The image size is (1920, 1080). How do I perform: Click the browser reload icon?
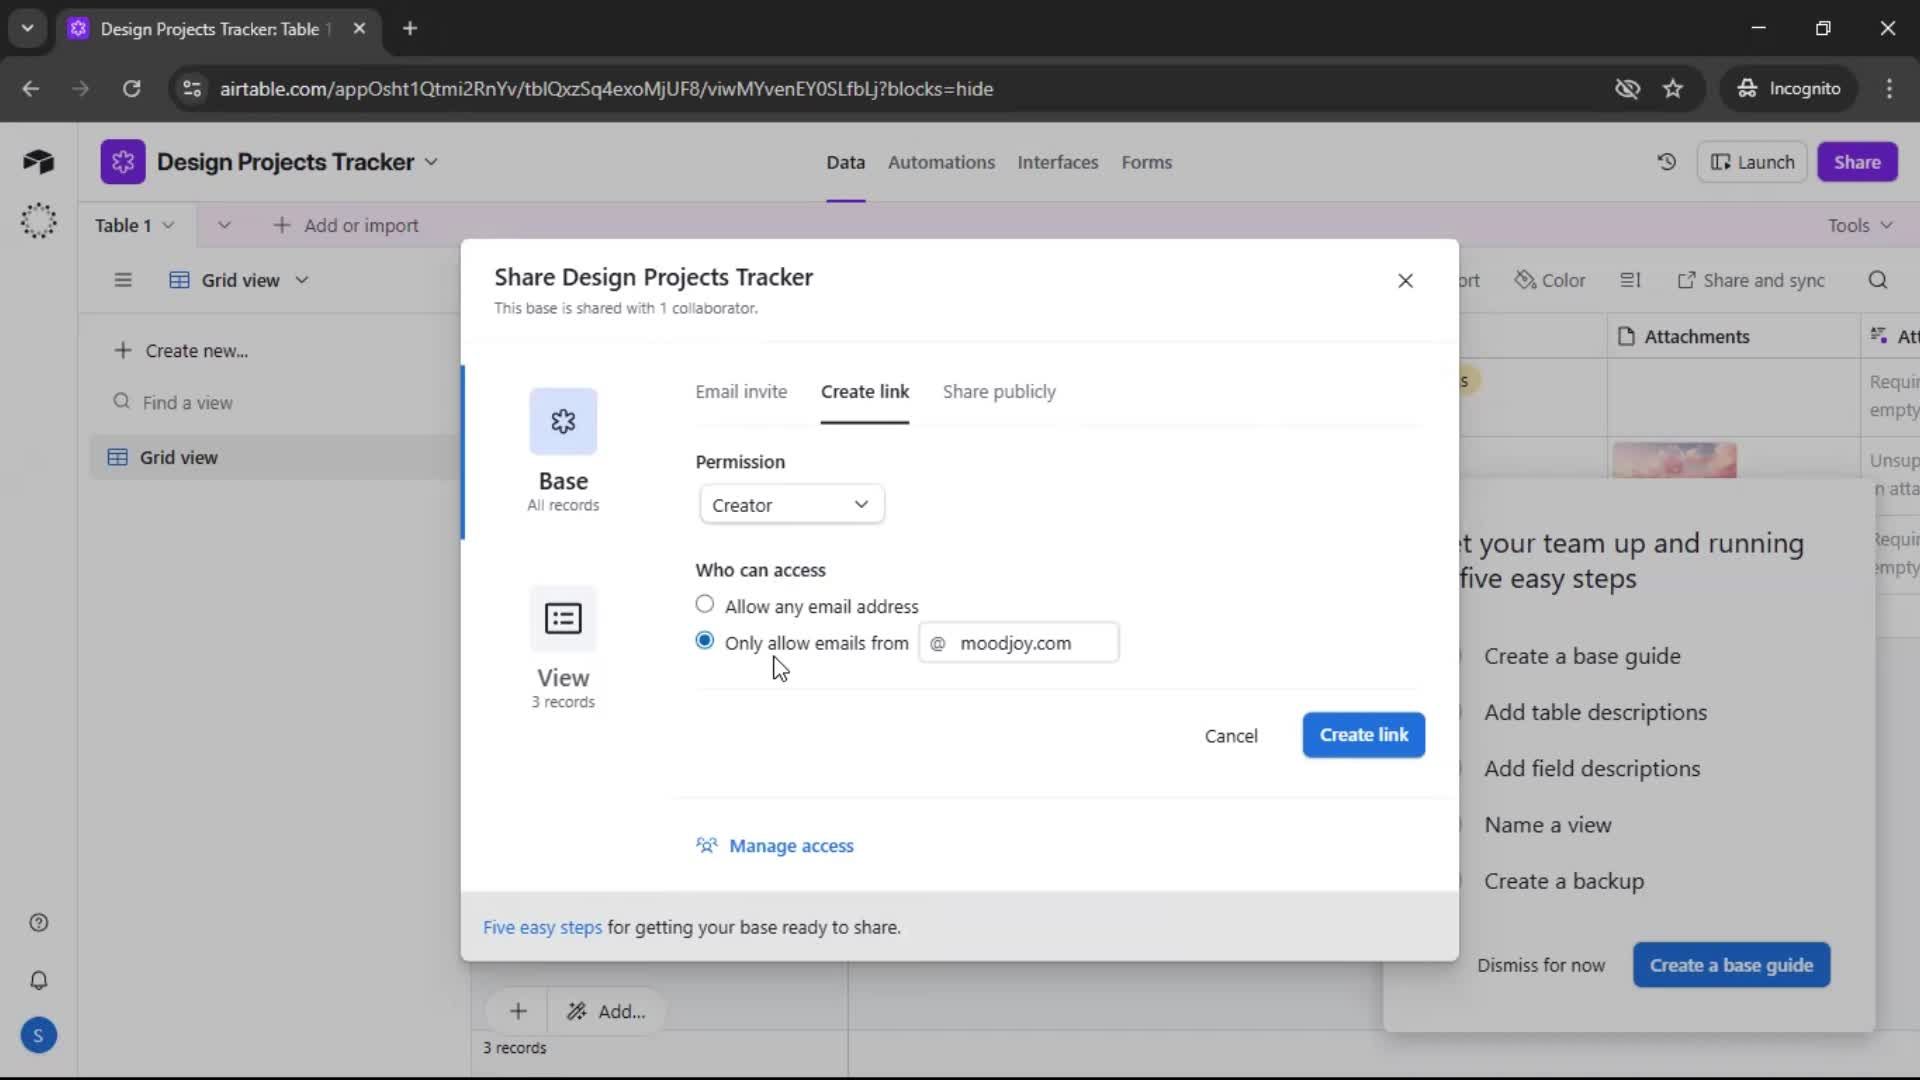131,89
